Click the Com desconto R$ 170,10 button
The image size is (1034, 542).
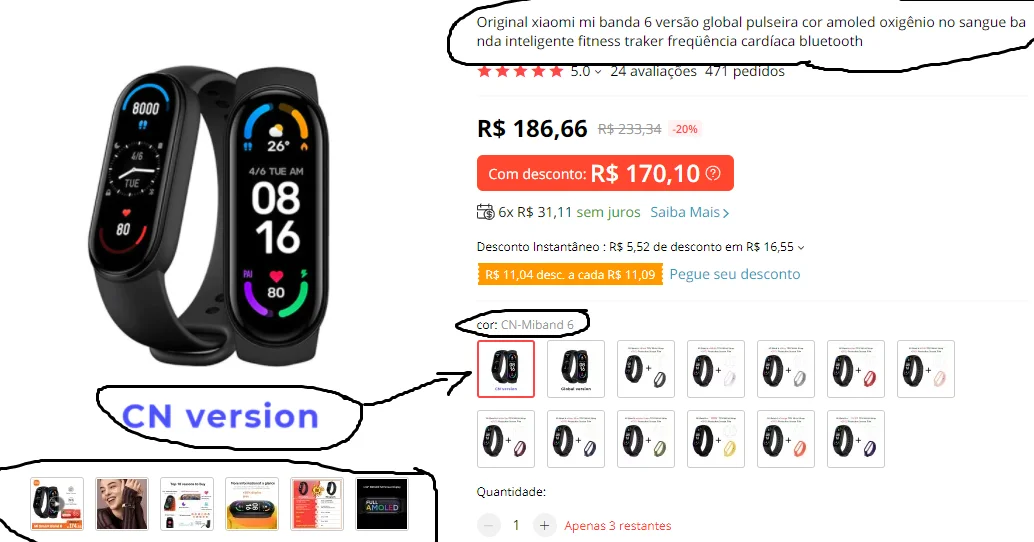coord(605,173)
